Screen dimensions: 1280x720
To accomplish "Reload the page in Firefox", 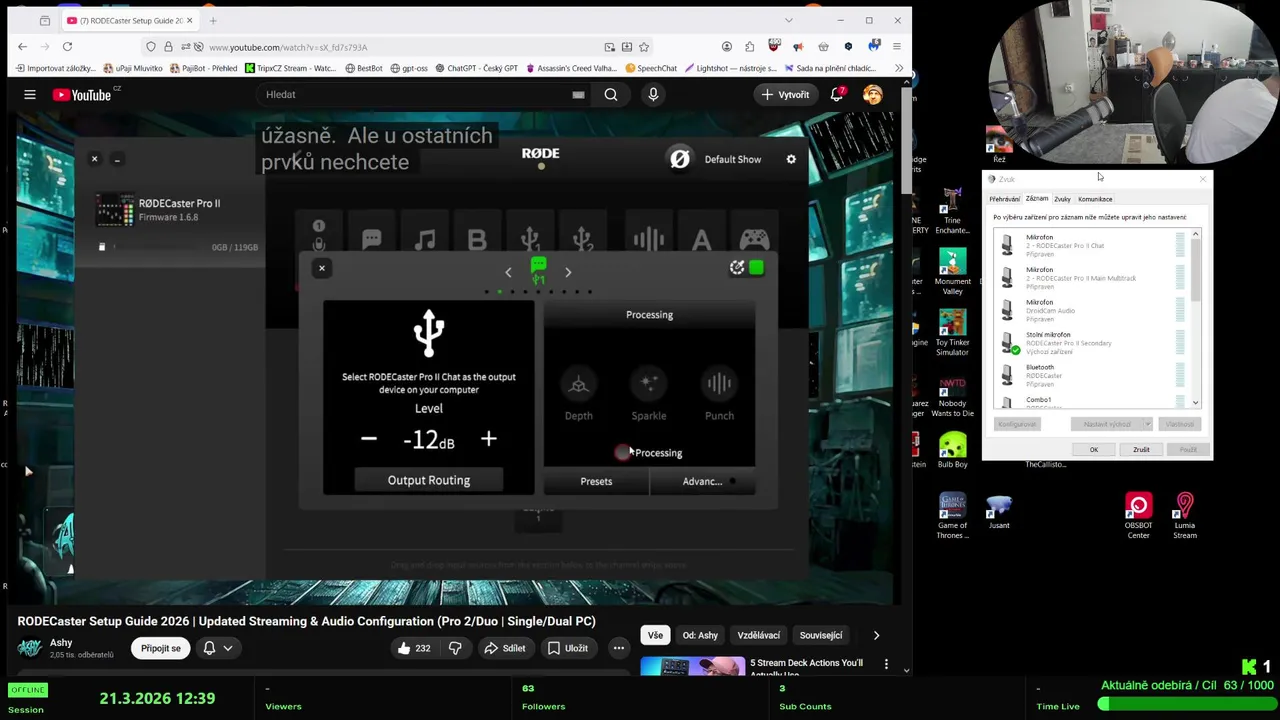I will [67, 47].
